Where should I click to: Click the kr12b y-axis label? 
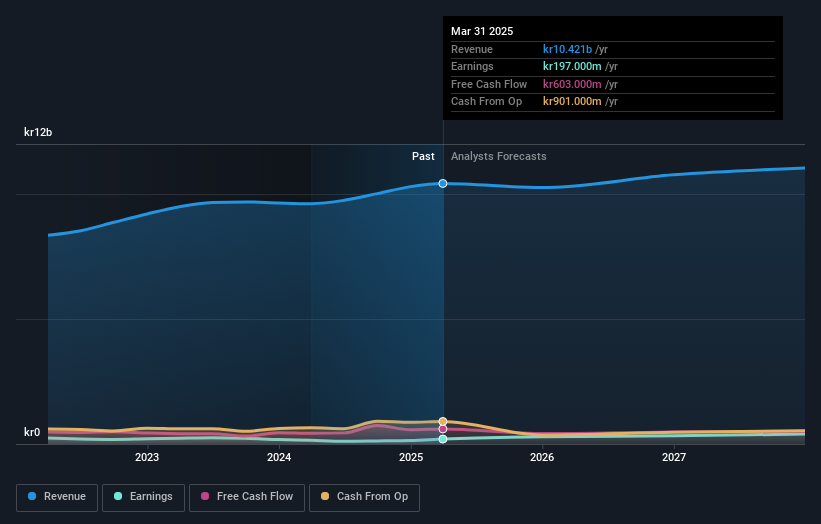(x=38, y=132)
